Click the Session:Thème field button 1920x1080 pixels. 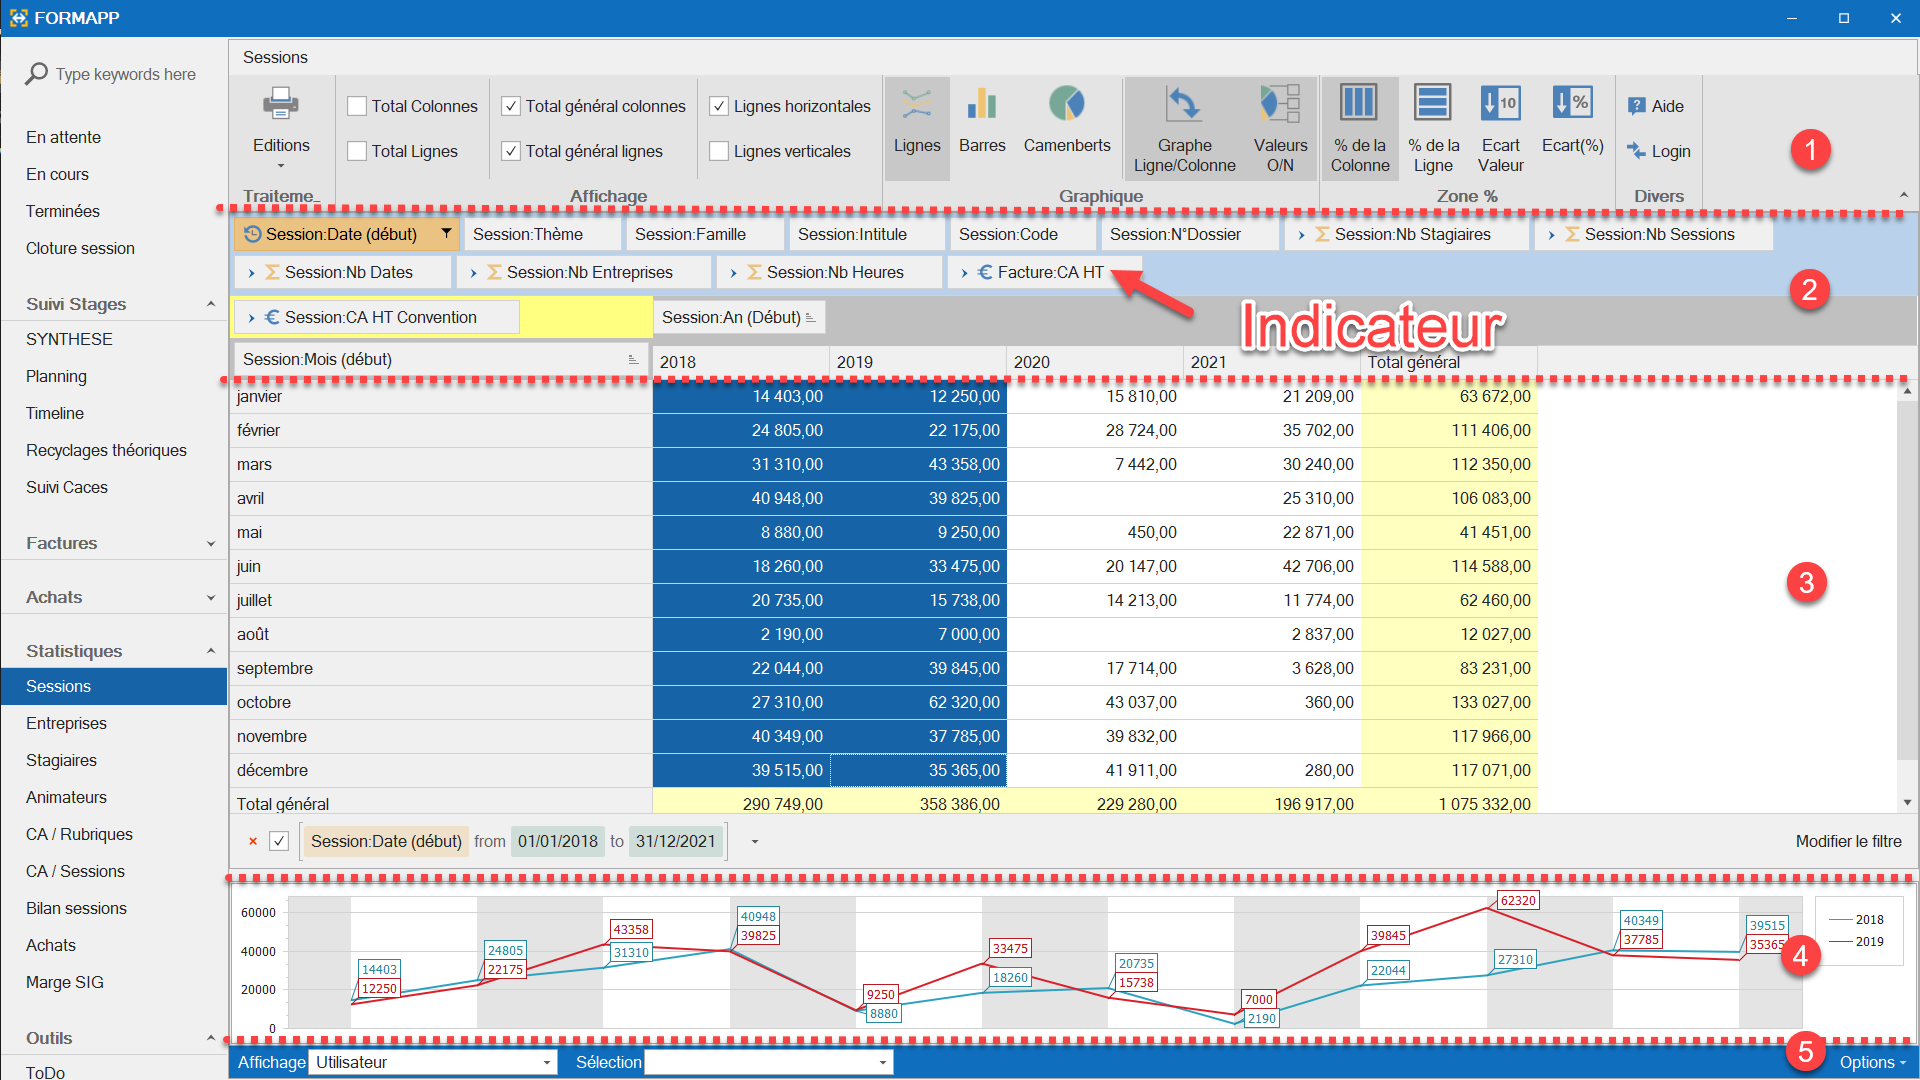tap(542, 234)
